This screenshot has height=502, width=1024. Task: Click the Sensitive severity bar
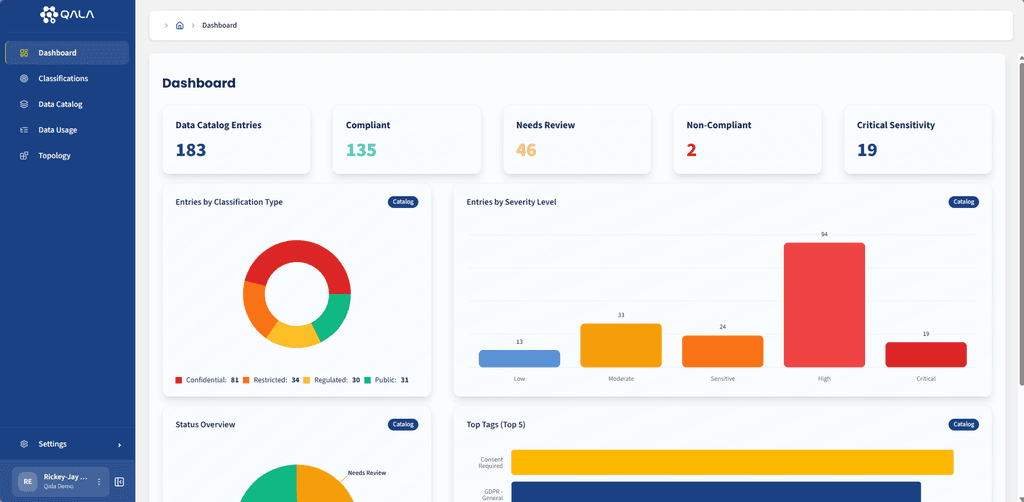pos(723,351)
